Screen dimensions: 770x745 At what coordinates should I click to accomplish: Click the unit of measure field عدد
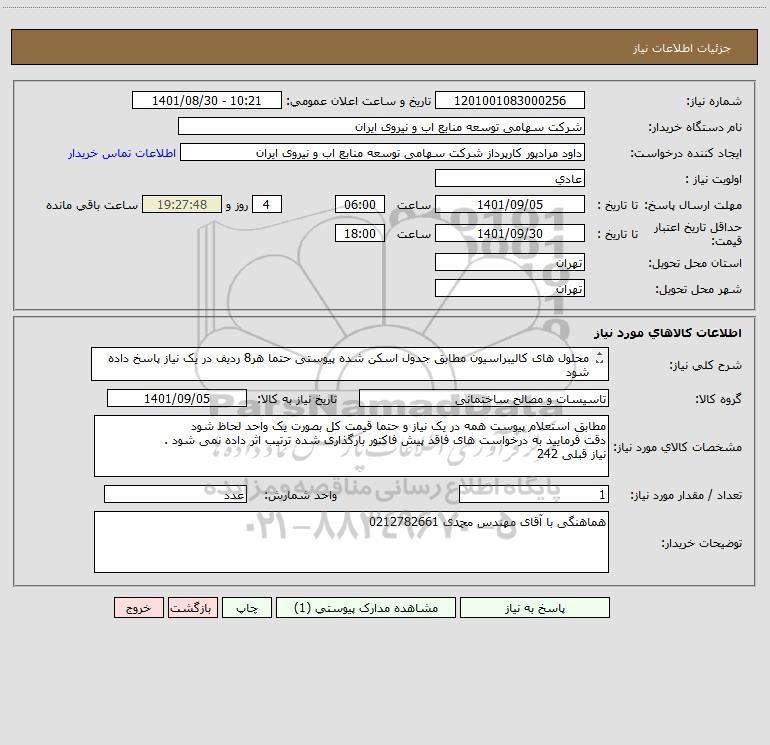(175, 494)
